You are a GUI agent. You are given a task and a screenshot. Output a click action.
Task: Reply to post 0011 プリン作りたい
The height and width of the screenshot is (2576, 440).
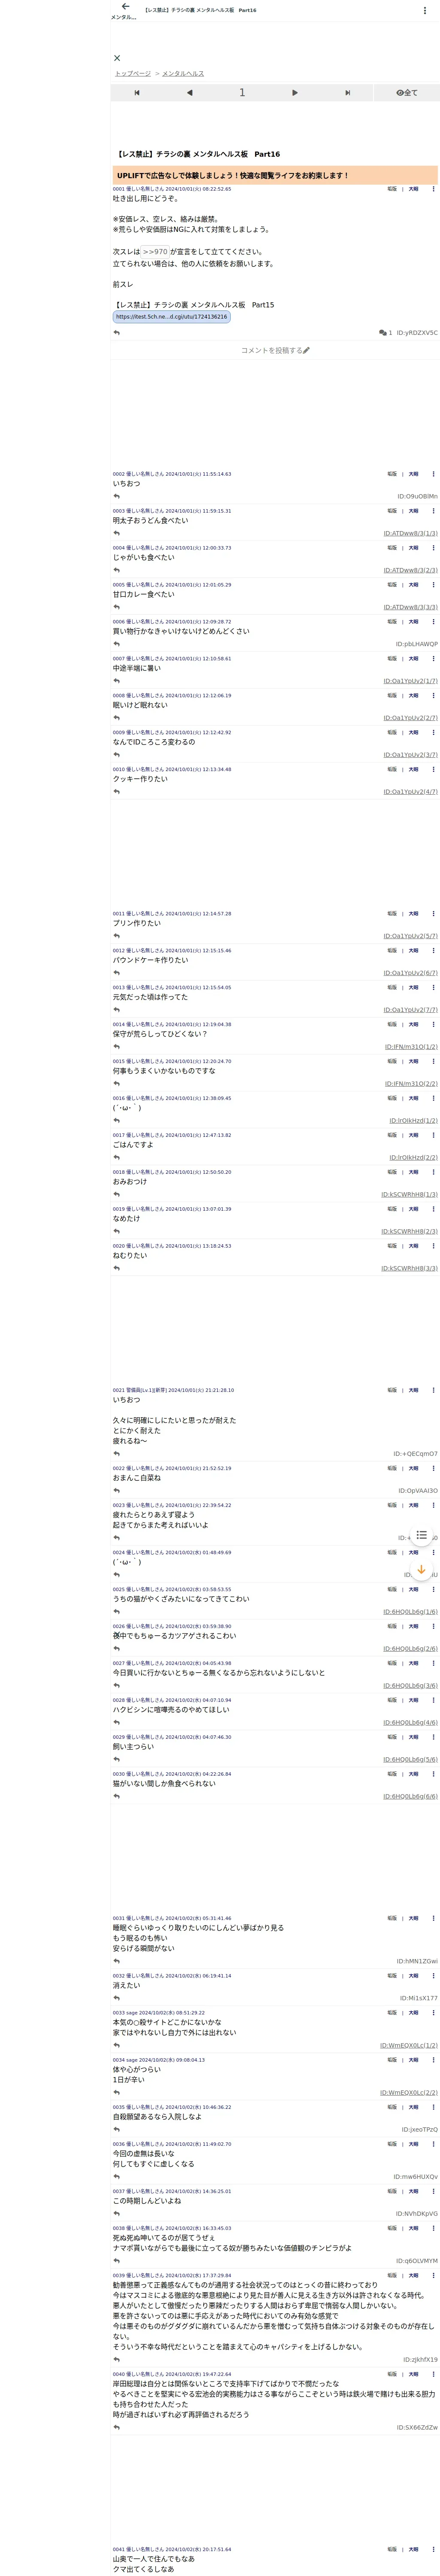[117, 937]
